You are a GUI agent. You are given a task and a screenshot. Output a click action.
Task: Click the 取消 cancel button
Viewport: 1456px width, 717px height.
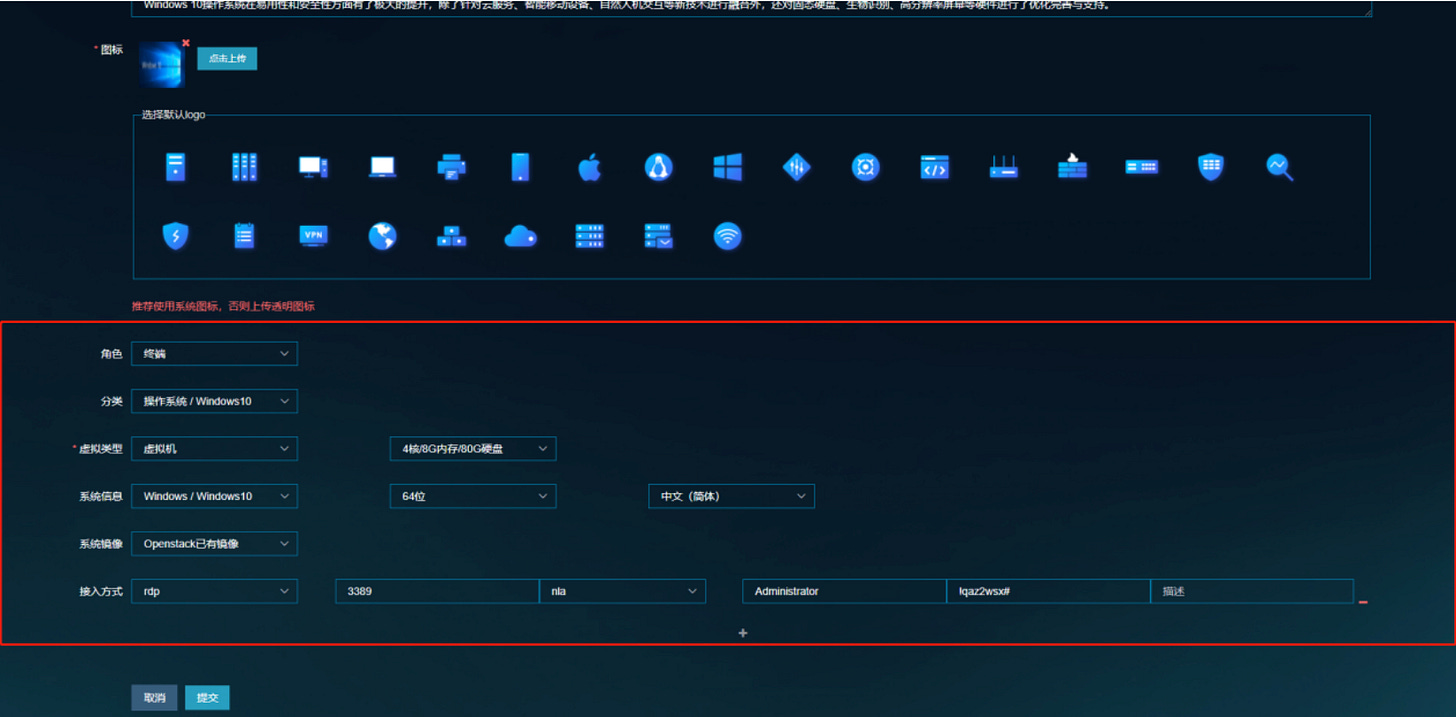[154, 698]
